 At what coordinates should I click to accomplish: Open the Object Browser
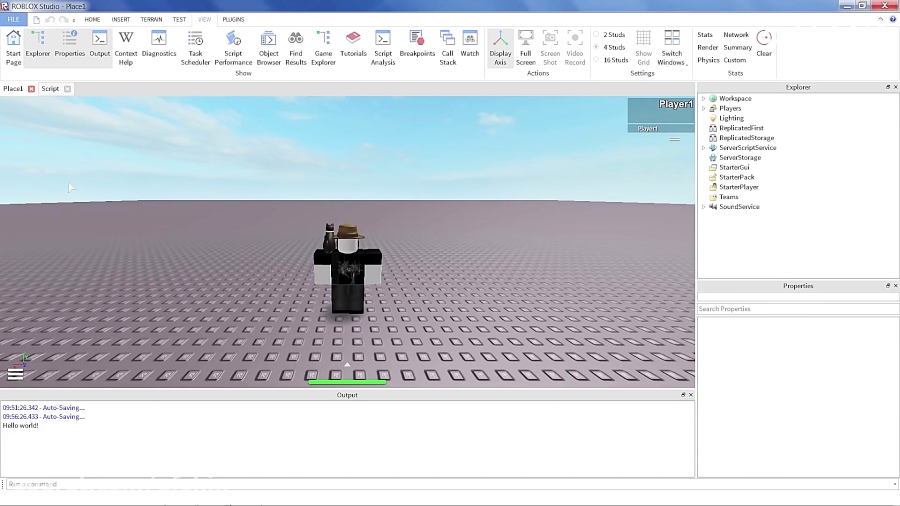[x=268, y=48]
